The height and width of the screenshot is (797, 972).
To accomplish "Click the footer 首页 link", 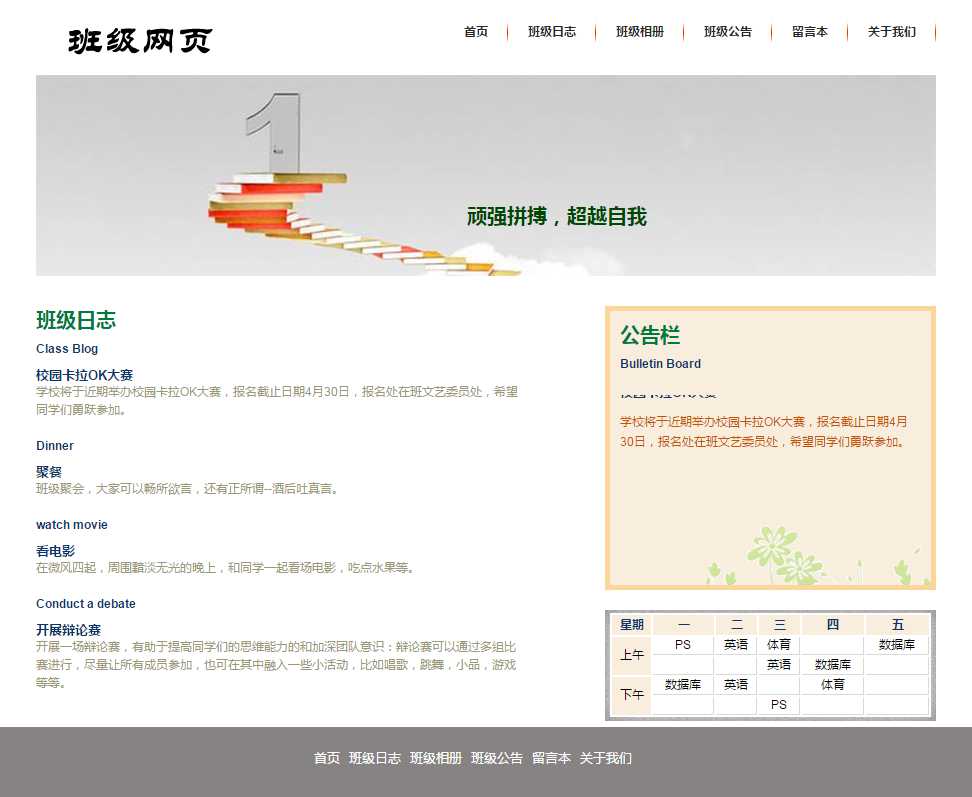I will [327, 758].
